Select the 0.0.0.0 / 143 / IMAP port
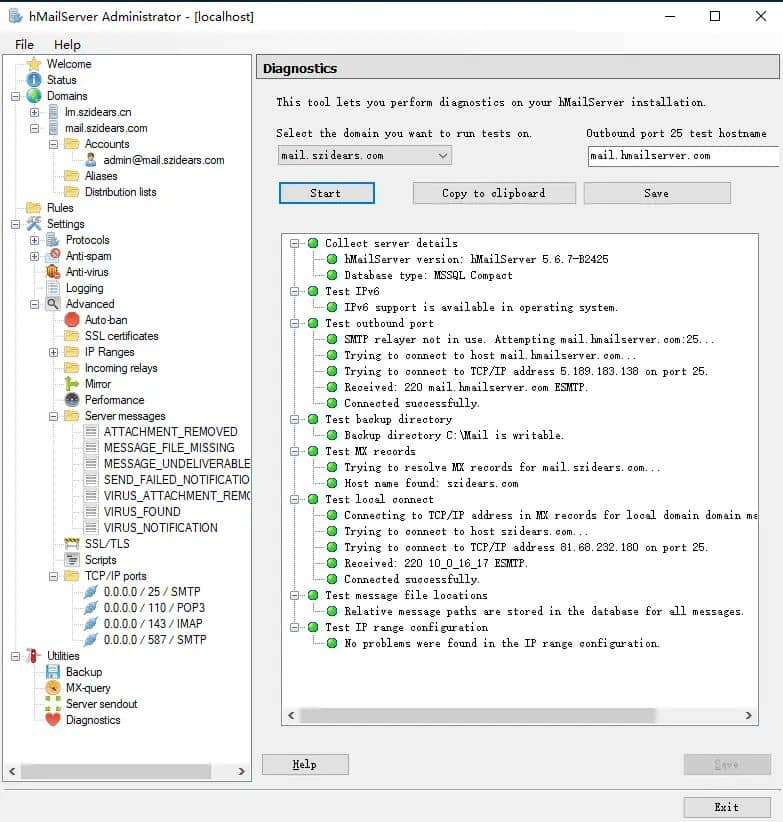 click(153, 624)
